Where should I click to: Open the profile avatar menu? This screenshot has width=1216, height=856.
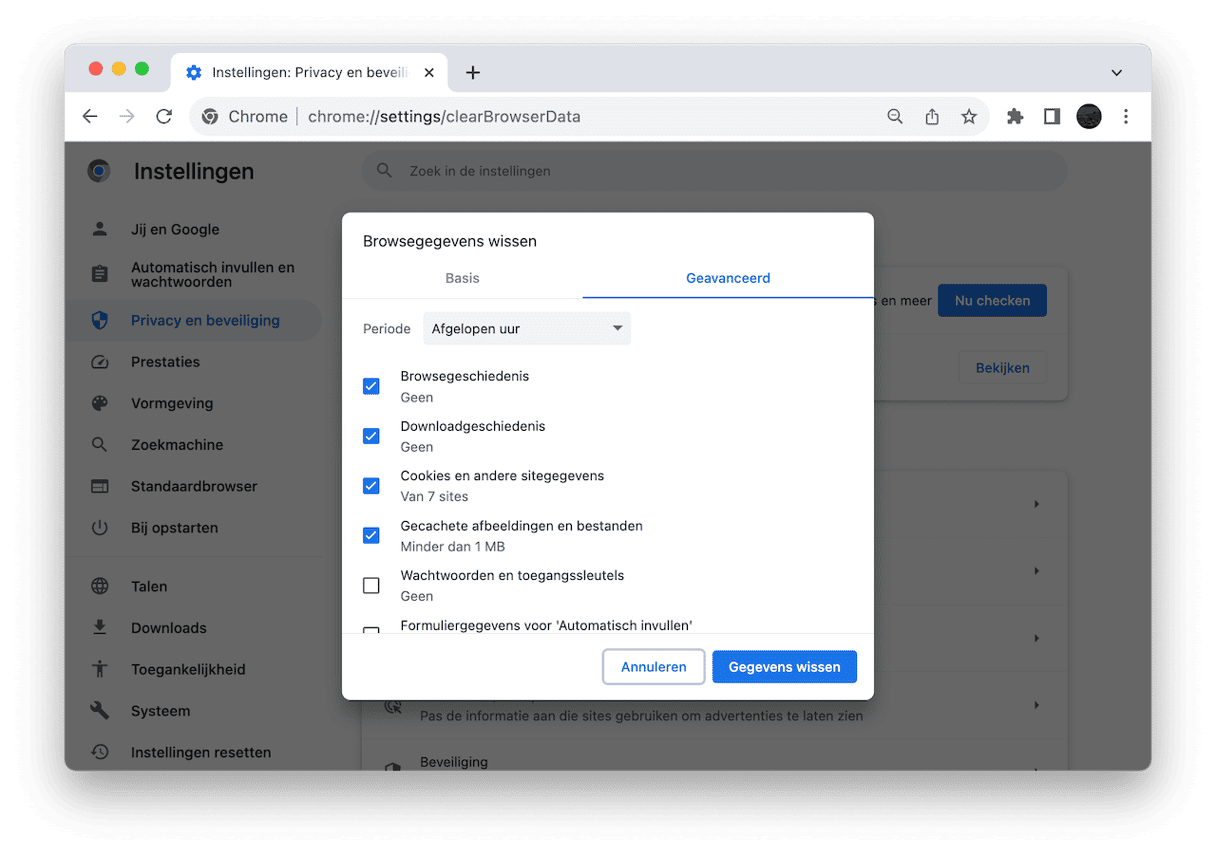[x=1089, y=117]
